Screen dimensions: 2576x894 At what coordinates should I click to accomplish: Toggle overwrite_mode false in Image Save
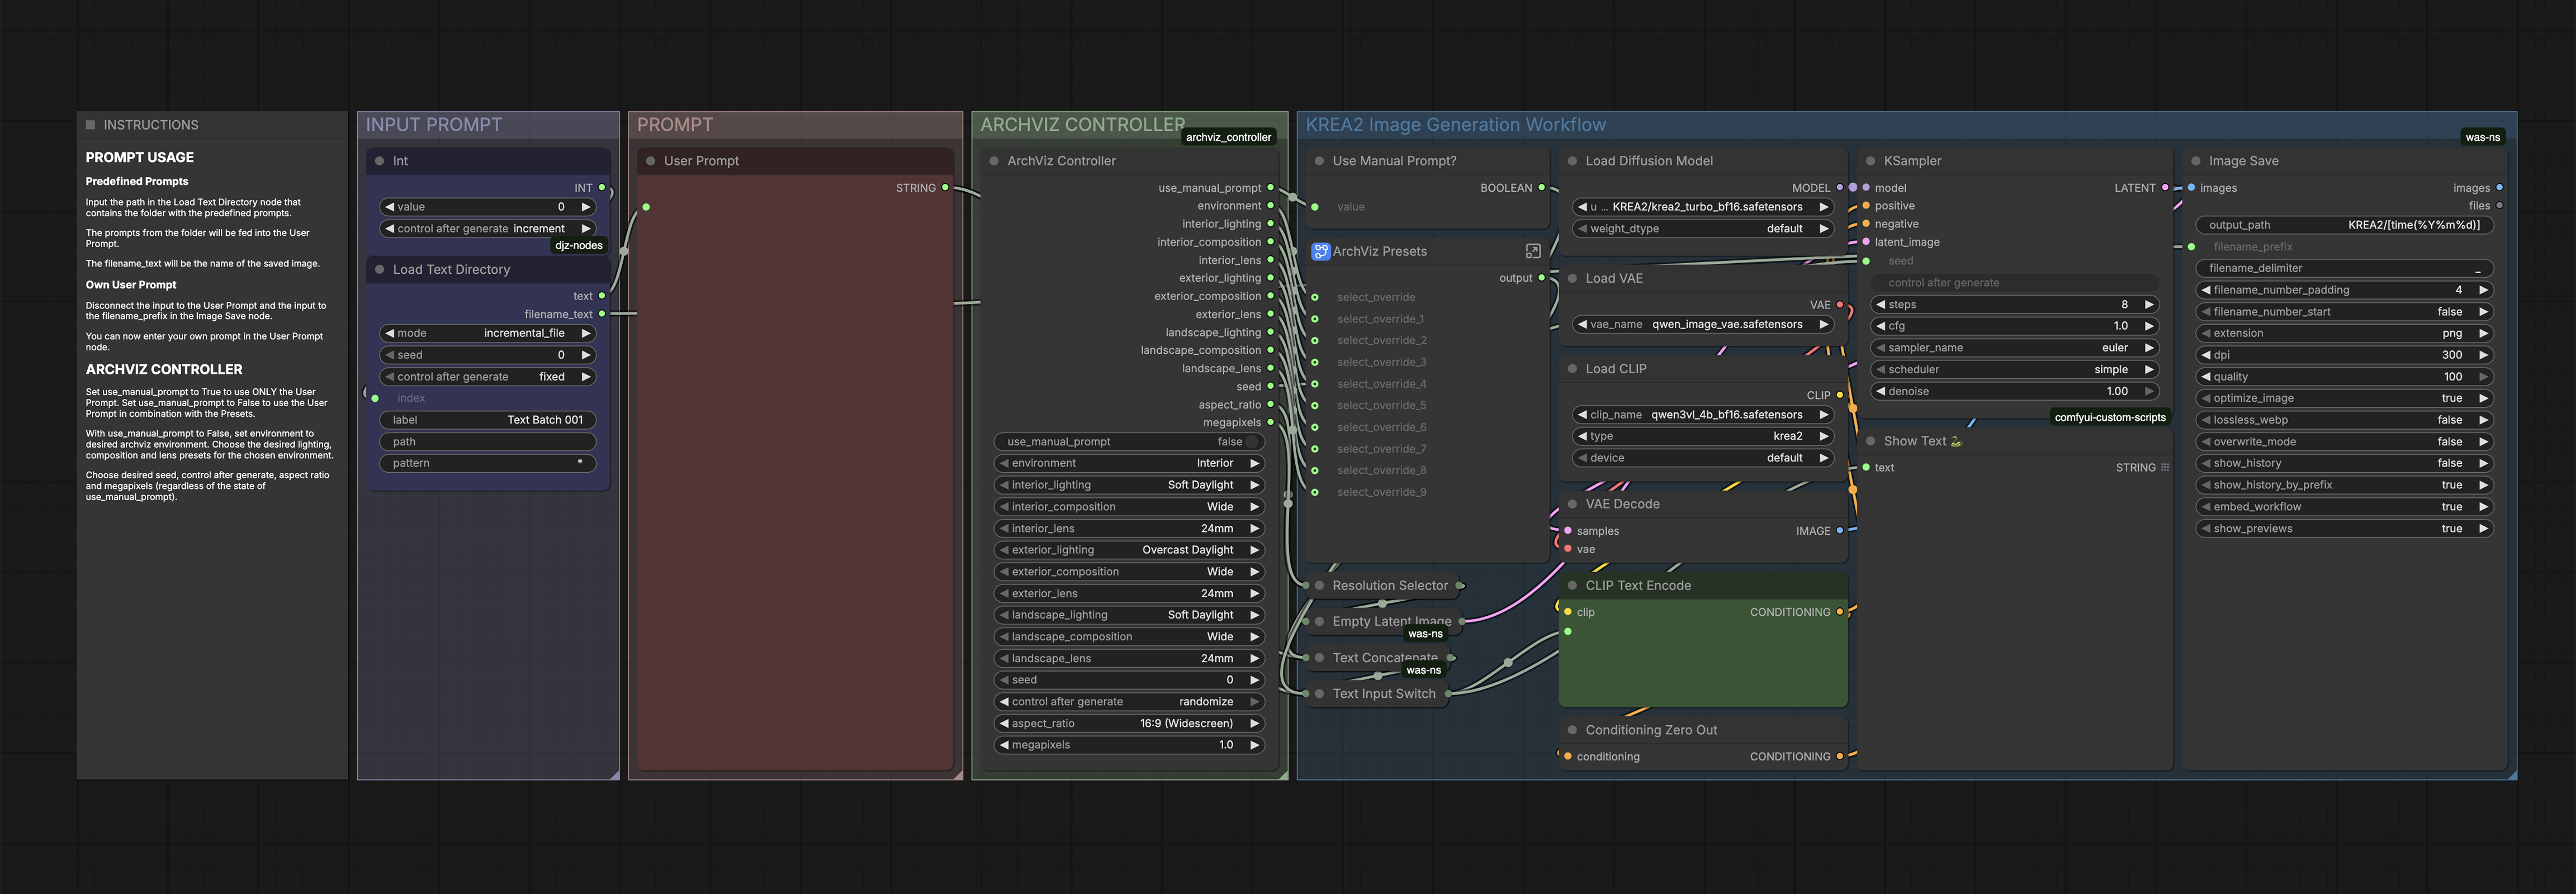(2344, 442)
